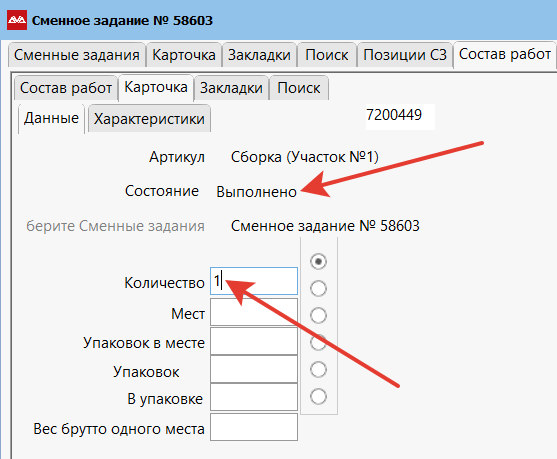Choose the radio button beside Упаковок

pos(318,369)
